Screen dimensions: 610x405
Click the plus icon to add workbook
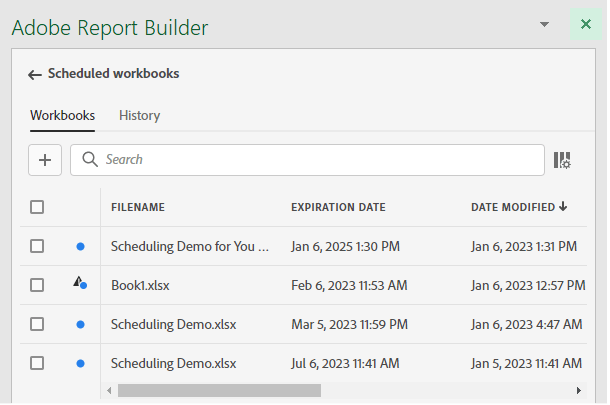pos(45,159)
